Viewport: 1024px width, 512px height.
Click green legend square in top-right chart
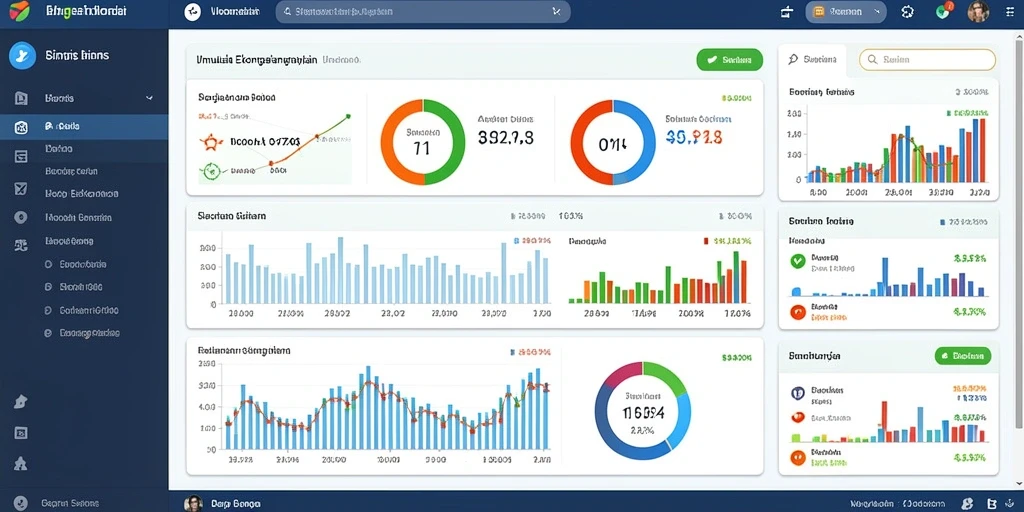948,113
